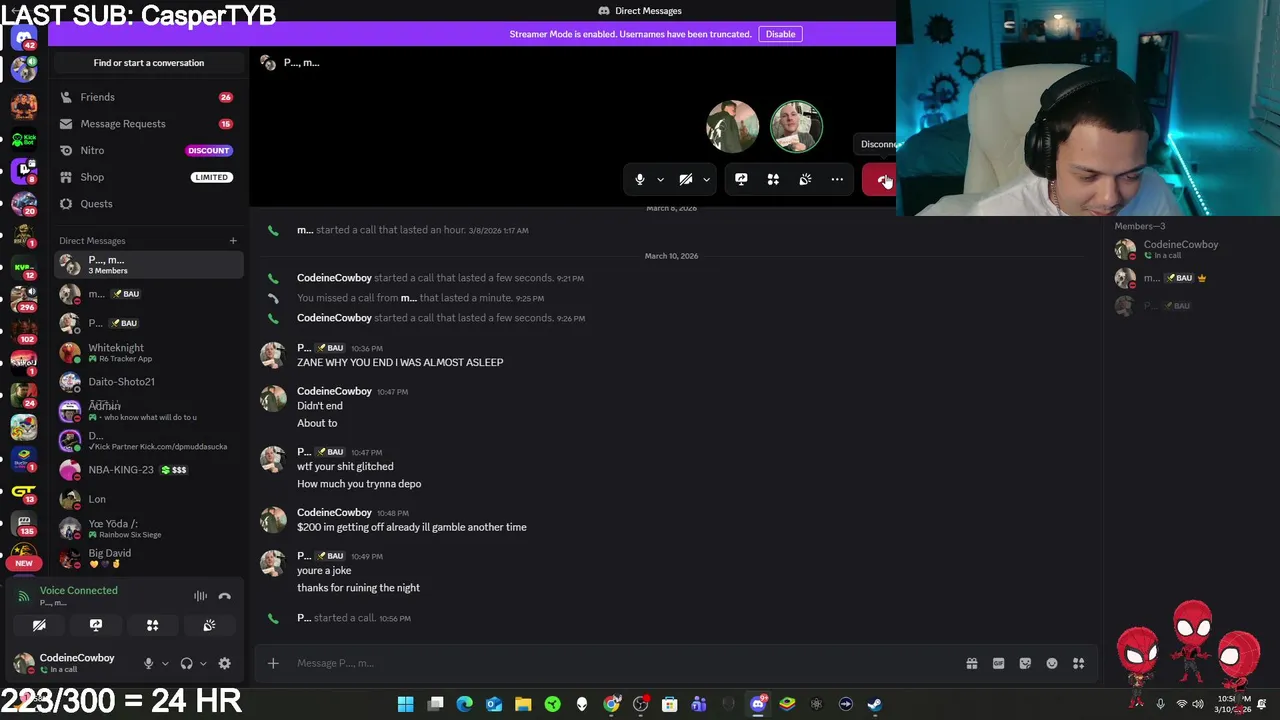Open the Quests page
This screenshot has width=1280, height=720.
point(148,204)
